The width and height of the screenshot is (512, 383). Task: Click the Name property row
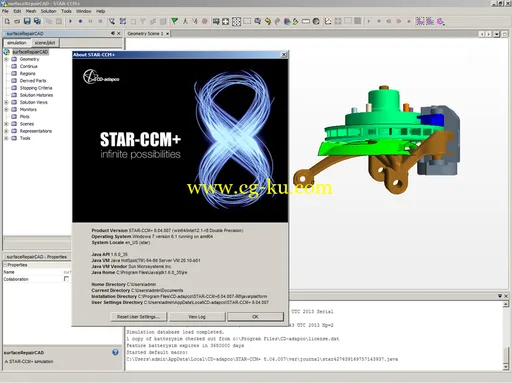point(37,272)
